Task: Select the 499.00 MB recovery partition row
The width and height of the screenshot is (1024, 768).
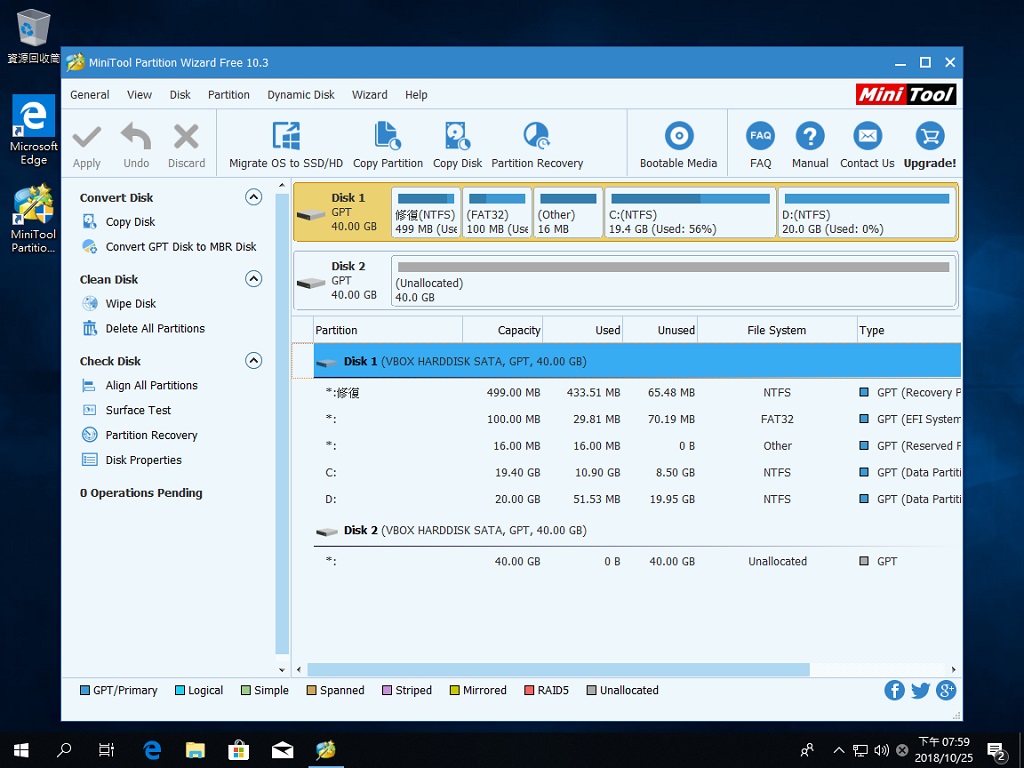Action: pyautogui.click(x=637, y=392)
